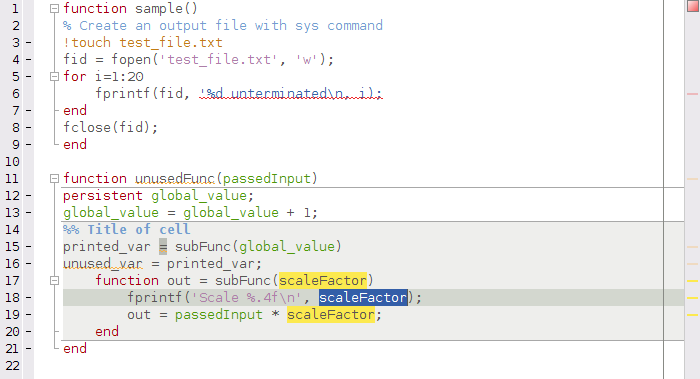Click the '%% Title of cell' heading
The height and width of the screenshot is (379, 700).
127,229
